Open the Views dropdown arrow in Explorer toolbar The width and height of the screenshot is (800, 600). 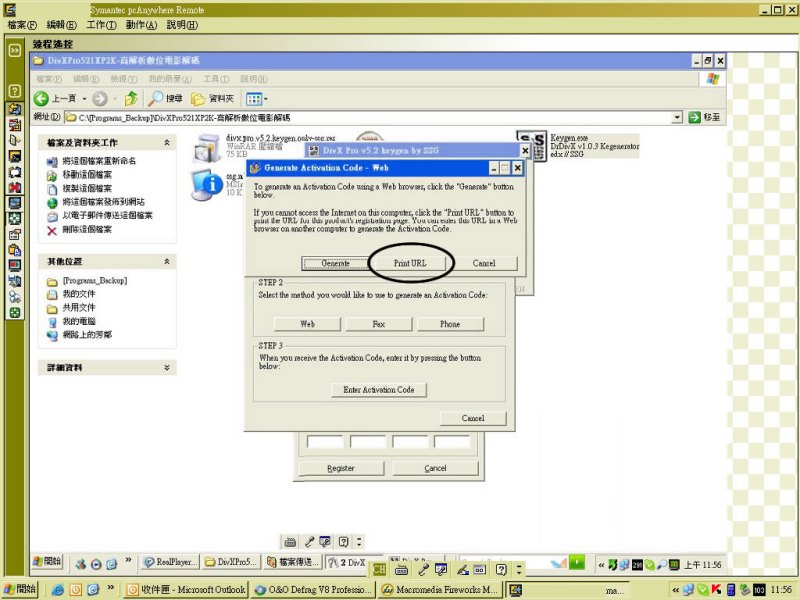[265, 98]
